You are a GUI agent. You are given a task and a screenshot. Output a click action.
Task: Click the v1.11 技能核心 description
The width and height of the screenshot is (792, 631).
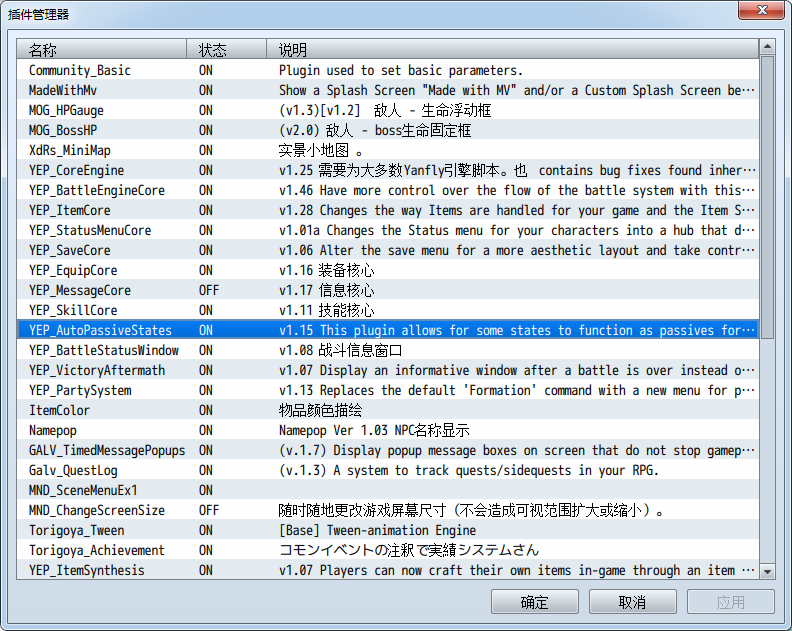click(326, 310)
